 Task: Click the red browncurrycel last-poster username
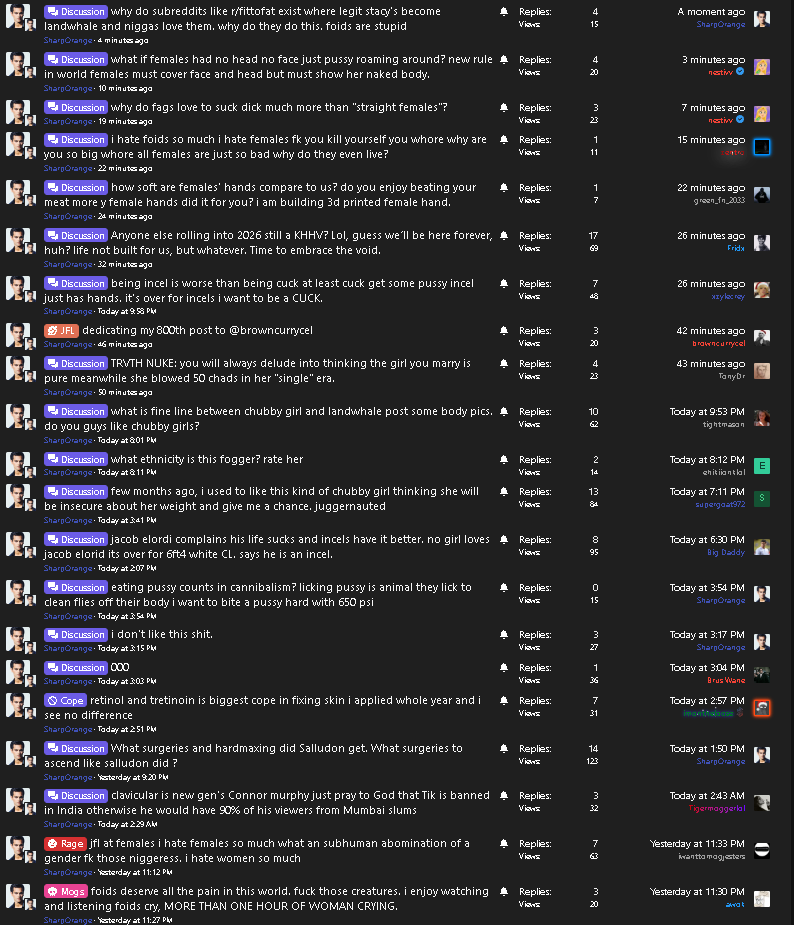(x=718, y=343)
